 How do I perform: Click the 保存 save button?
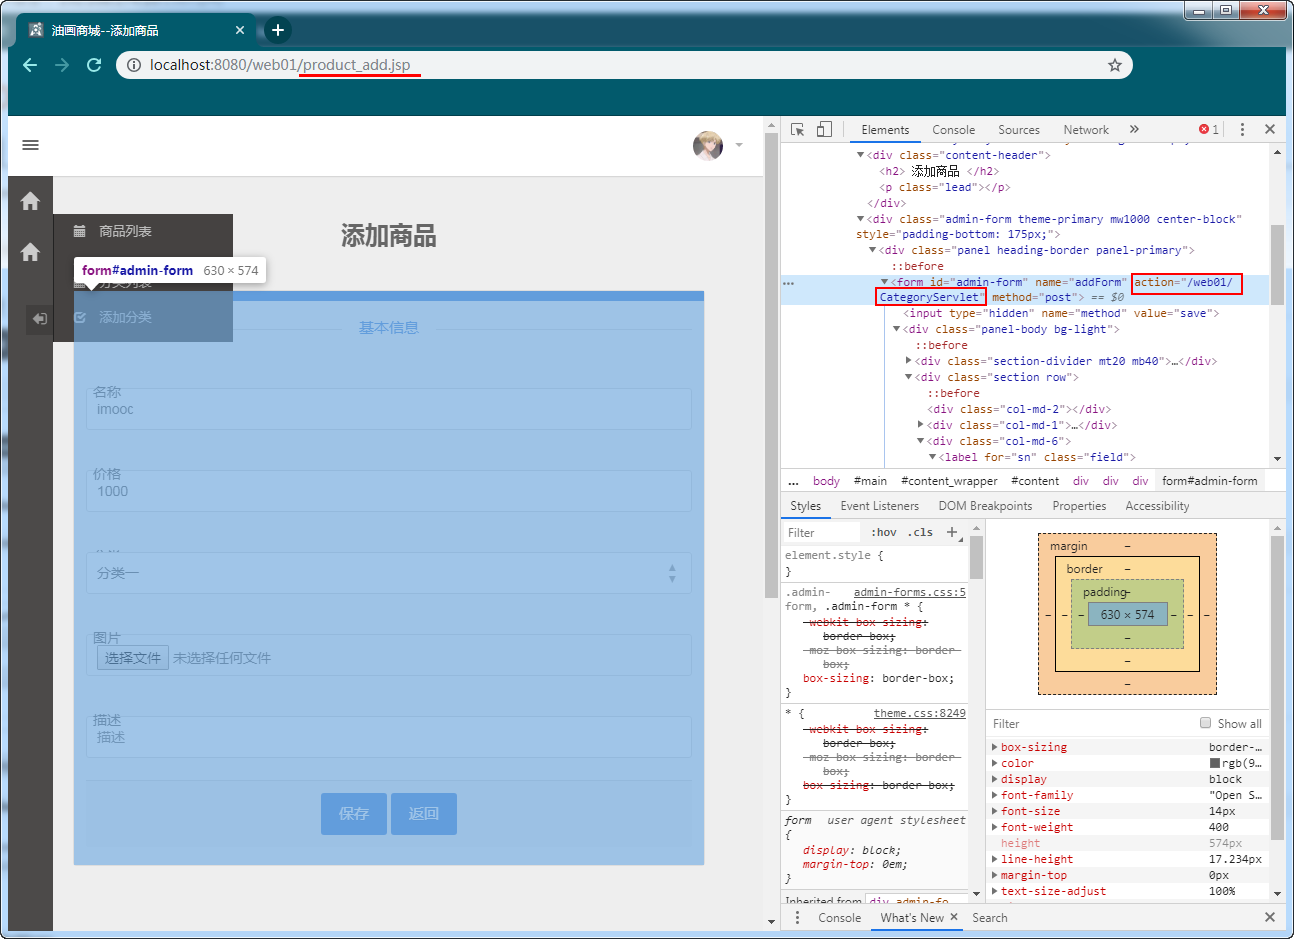[354, 814]
